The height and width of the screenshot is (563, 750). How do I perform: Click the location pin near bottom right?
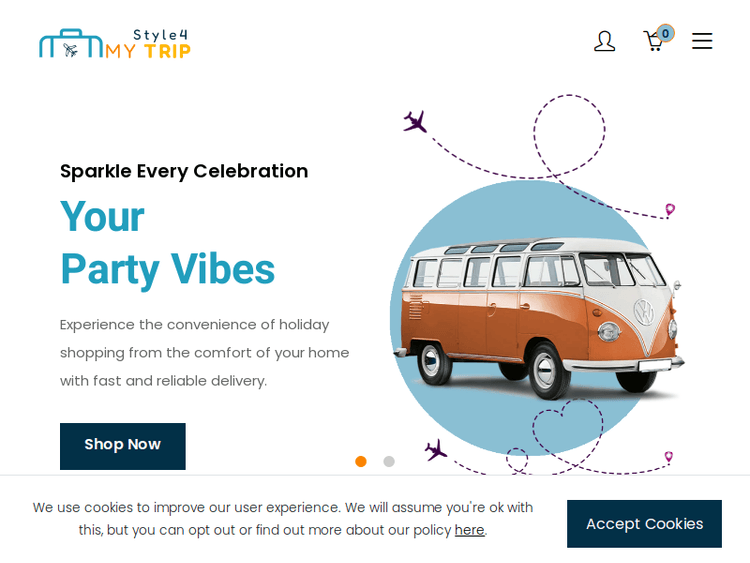pyautogui.click(x=668, y=457)
